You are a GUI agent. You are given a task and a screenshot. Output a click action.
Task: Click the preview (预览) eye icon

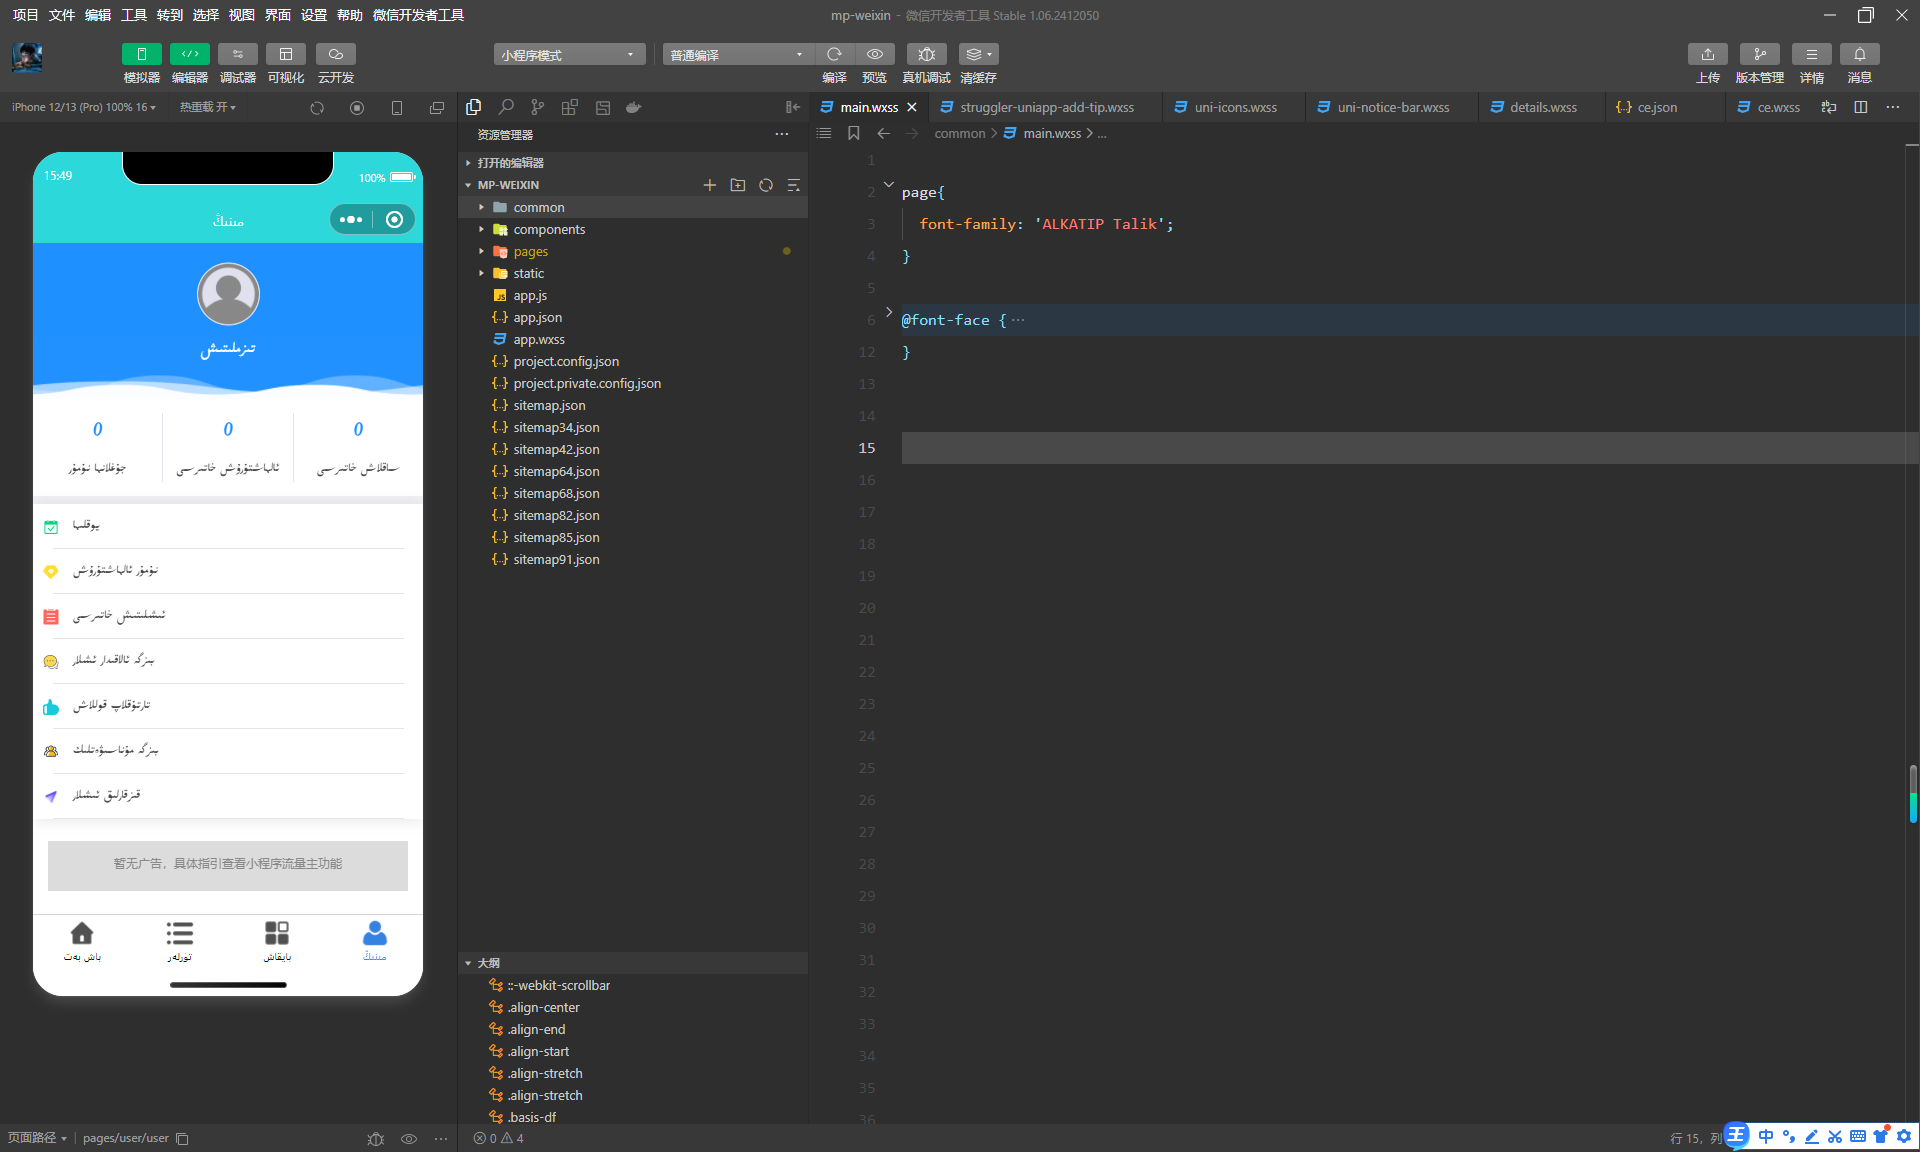[x=875, y=54]
